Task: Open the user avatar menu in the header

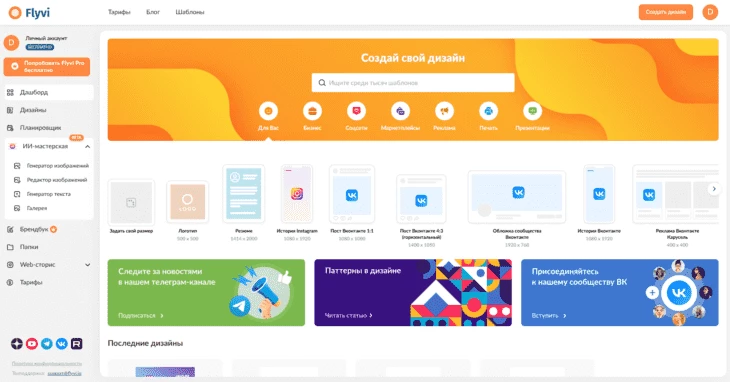Action: 710,12
